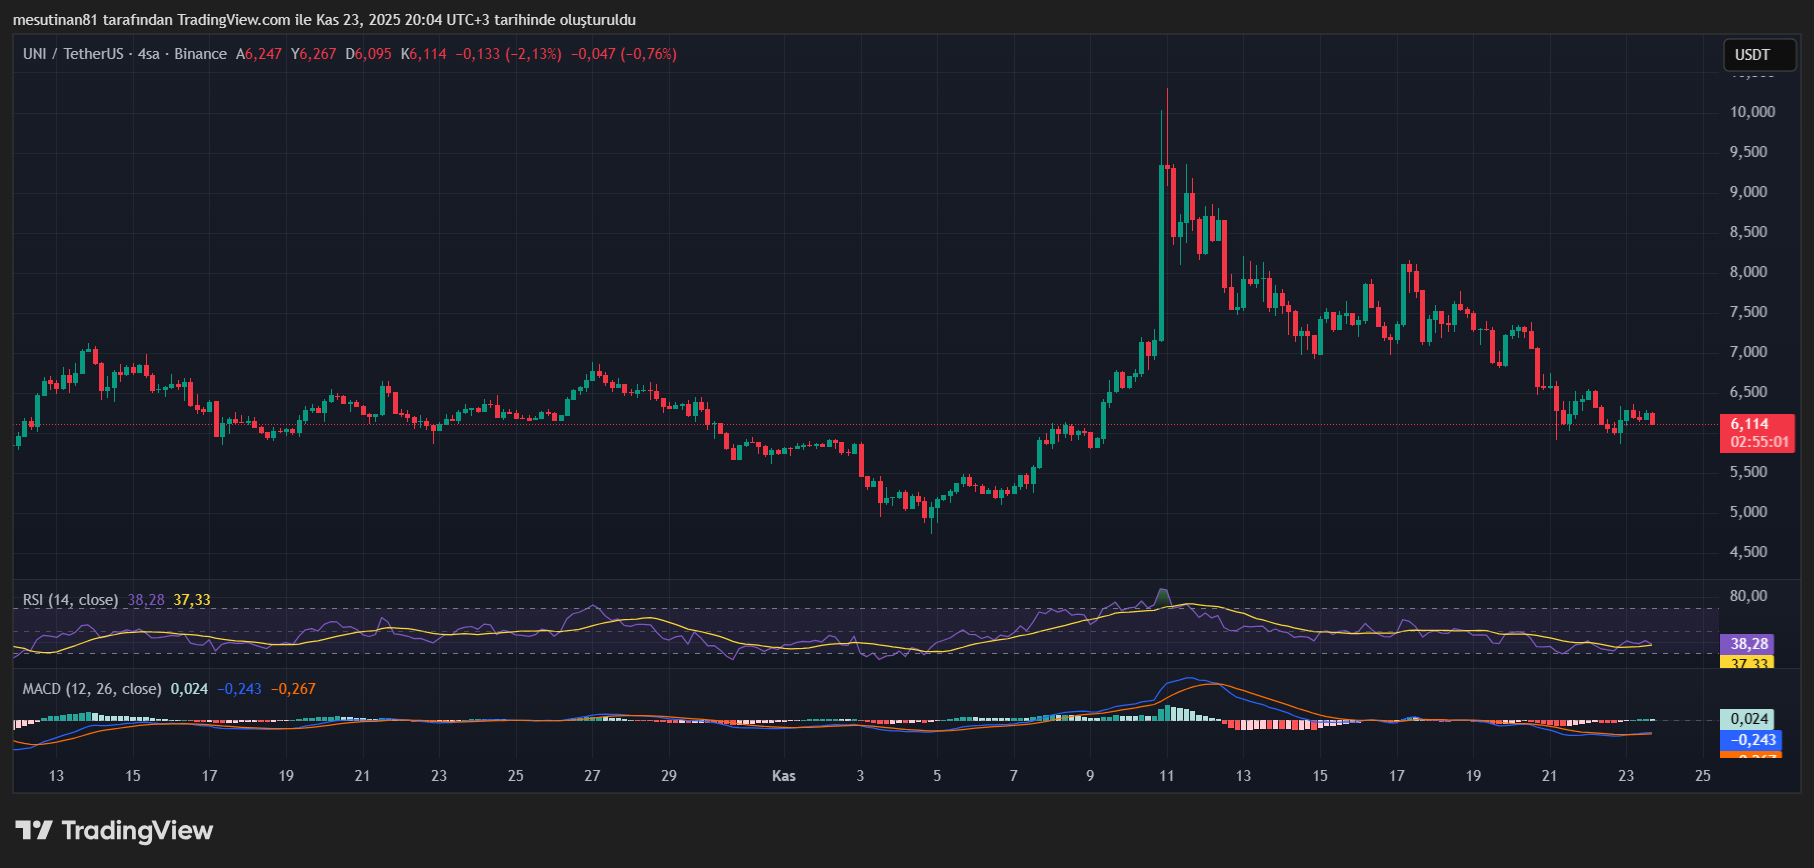Image resolution: width=1814 pixels, height=868 pixels.
Task: Click the TradingView logo icon
Action: point(34,830)
